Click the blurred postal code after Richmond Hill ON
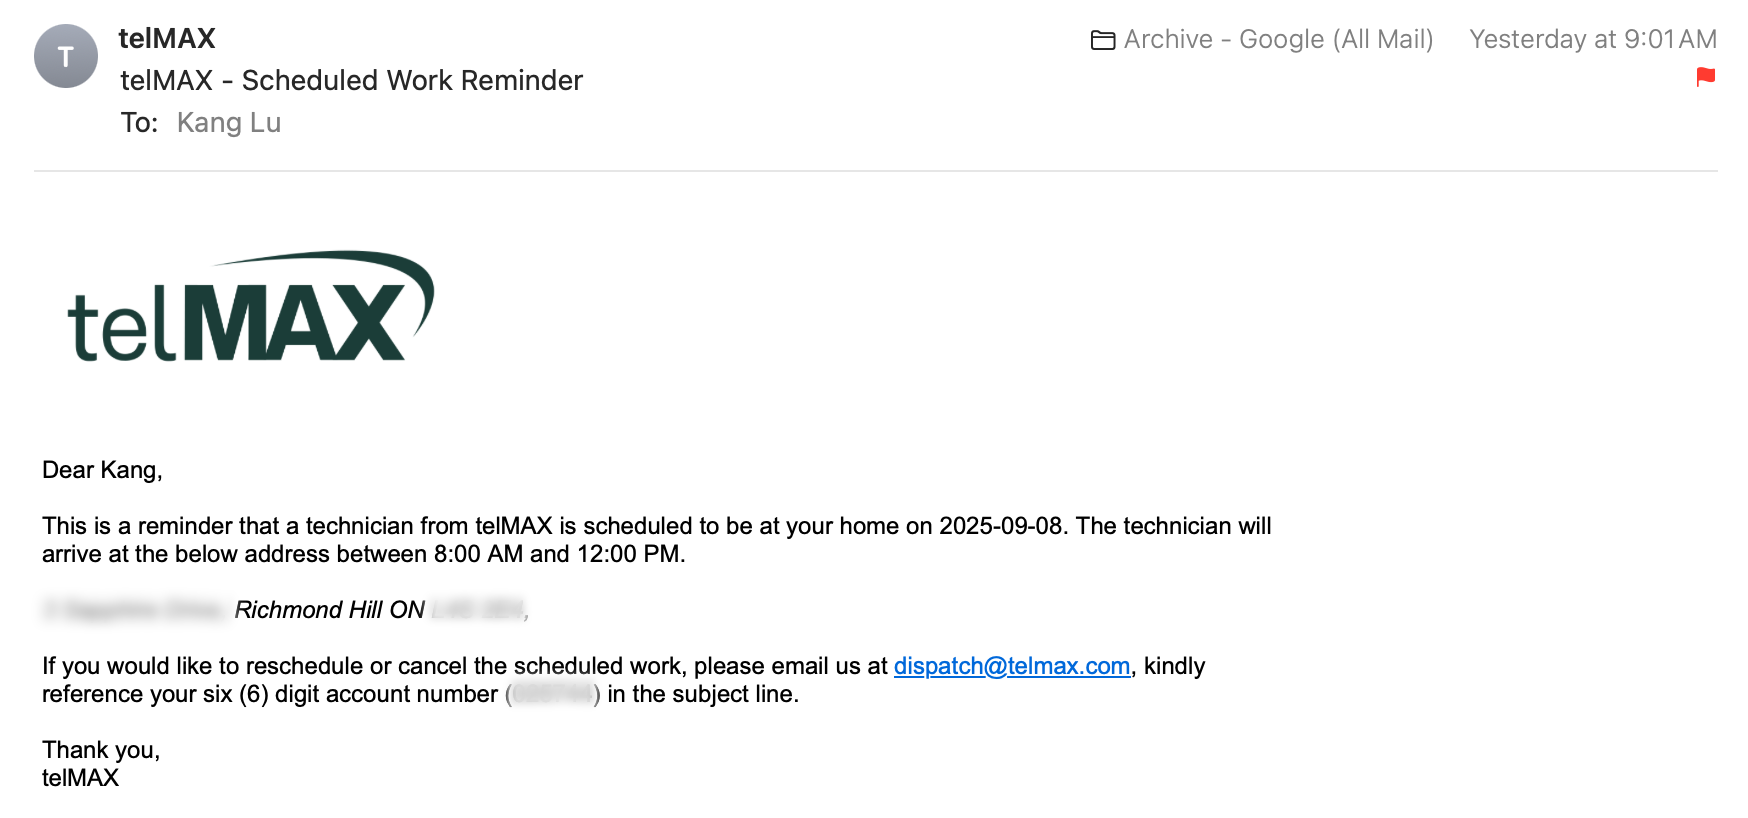The height and width of the screenshot is (818, 1748). pos(477,610)
